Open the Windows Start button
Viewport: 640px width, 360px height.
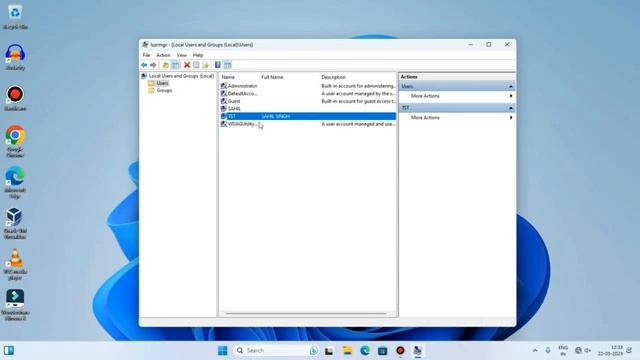tap(222, 351)
